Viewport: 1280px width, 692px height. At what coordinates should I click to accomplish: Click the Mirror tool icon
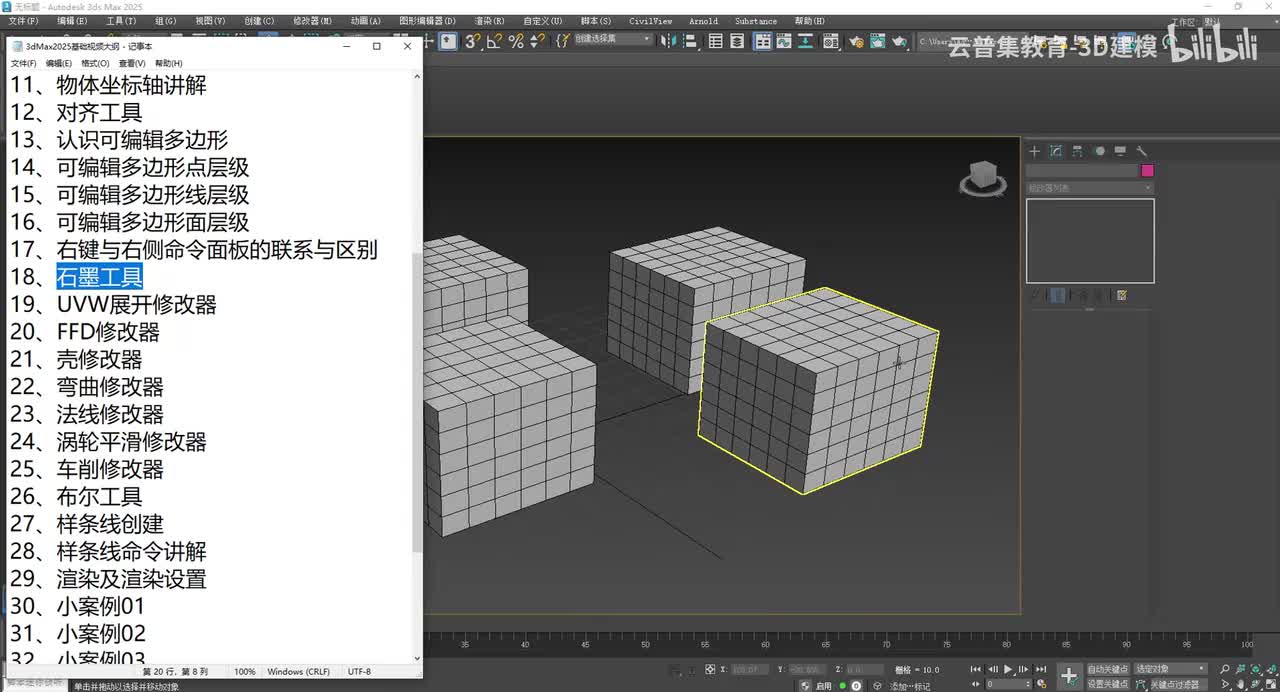[669, 41]
